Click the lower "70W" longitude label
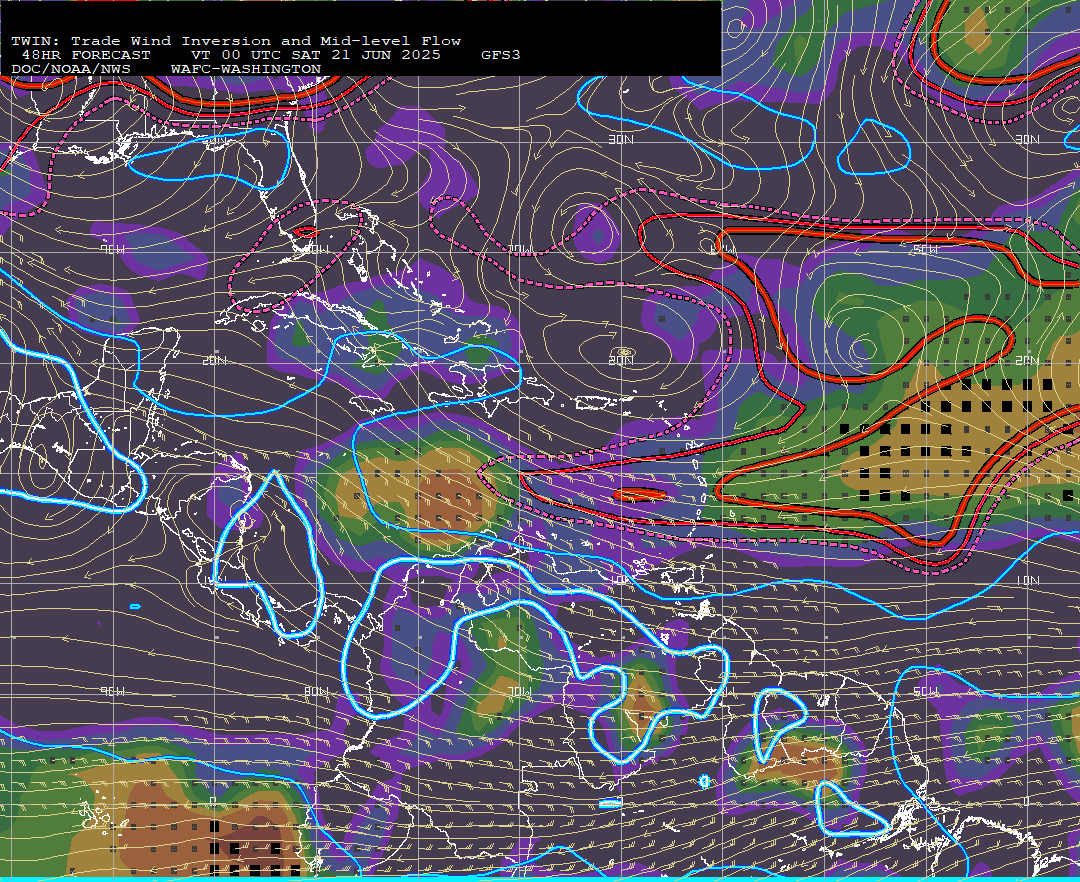The width and height of the screenshot is (1080, 882). click(519, 691)
